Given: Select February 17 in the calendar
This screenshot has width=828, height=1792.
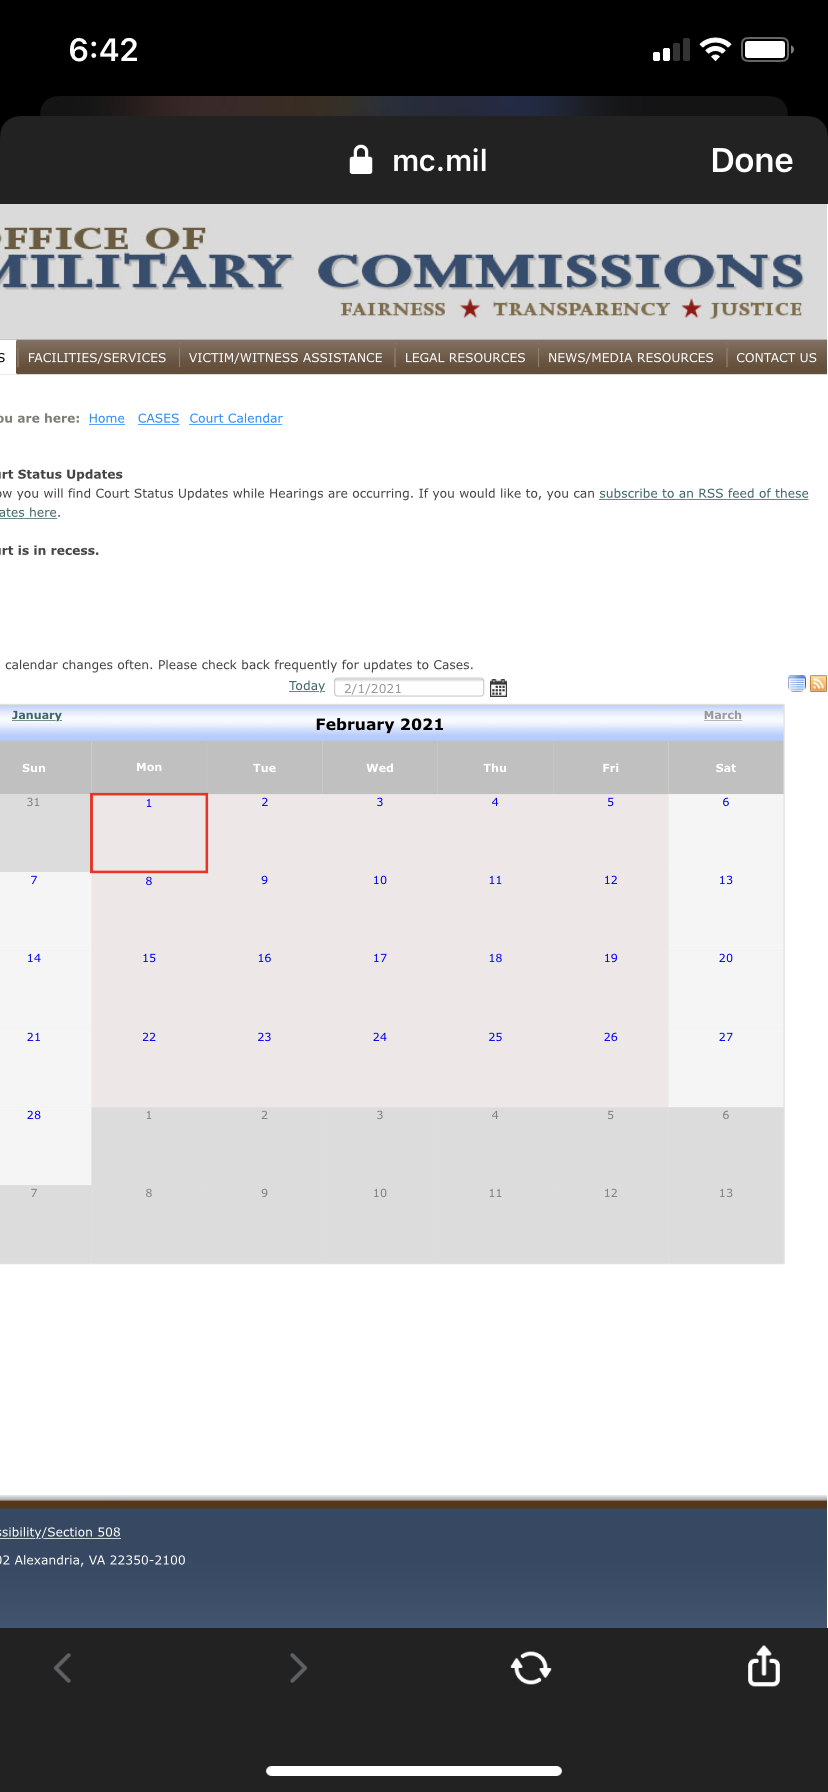Looking at the screenshot, I should [380, 958].
